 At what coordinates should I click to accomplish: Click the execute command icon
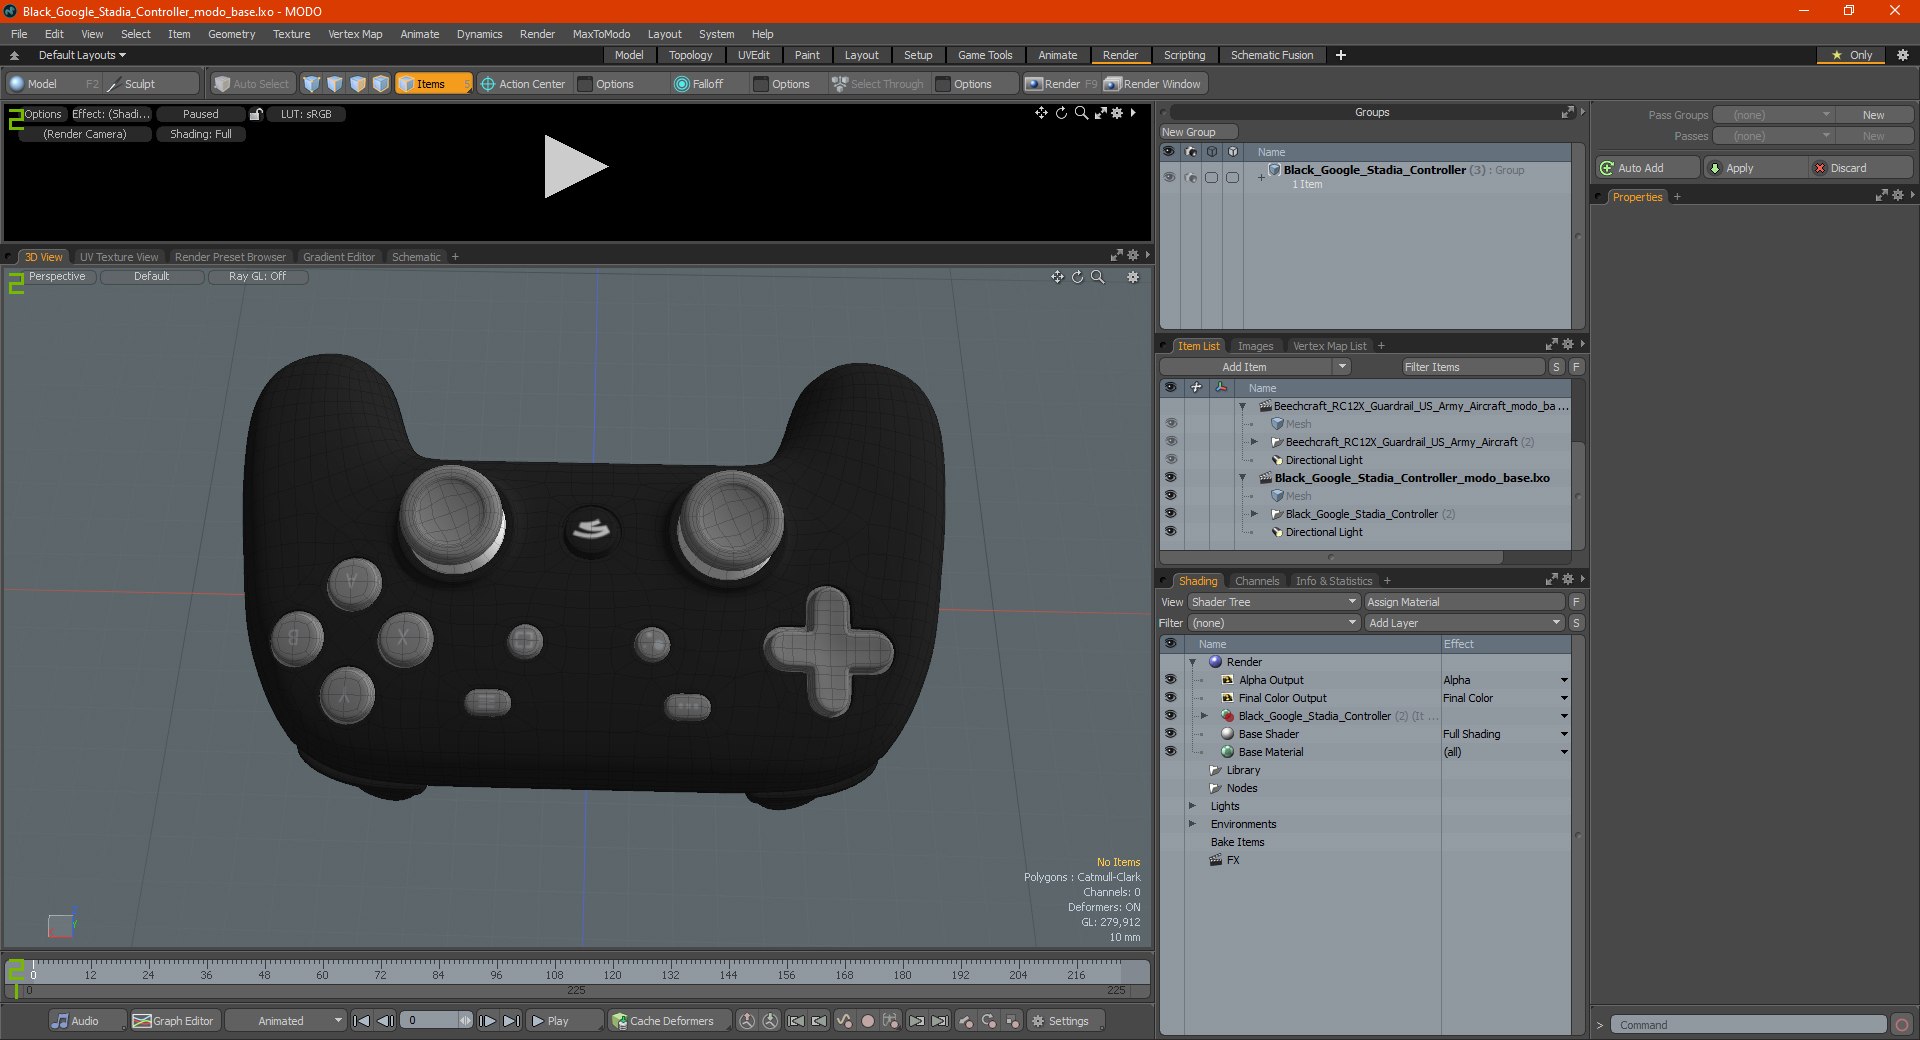pos(1902,1025)
